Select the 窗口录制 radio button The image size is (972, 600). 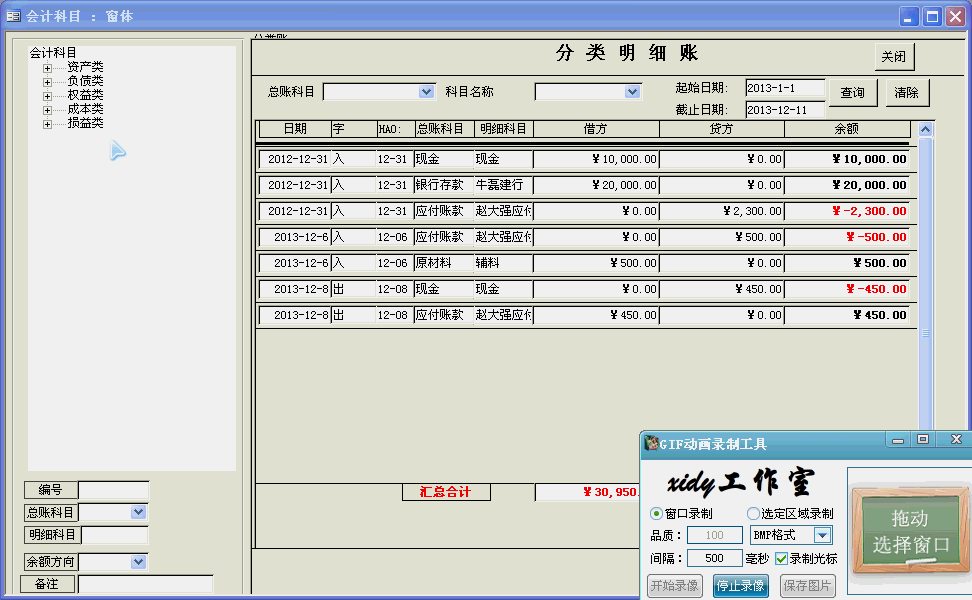pyautogui.click(x=657, y=514)
